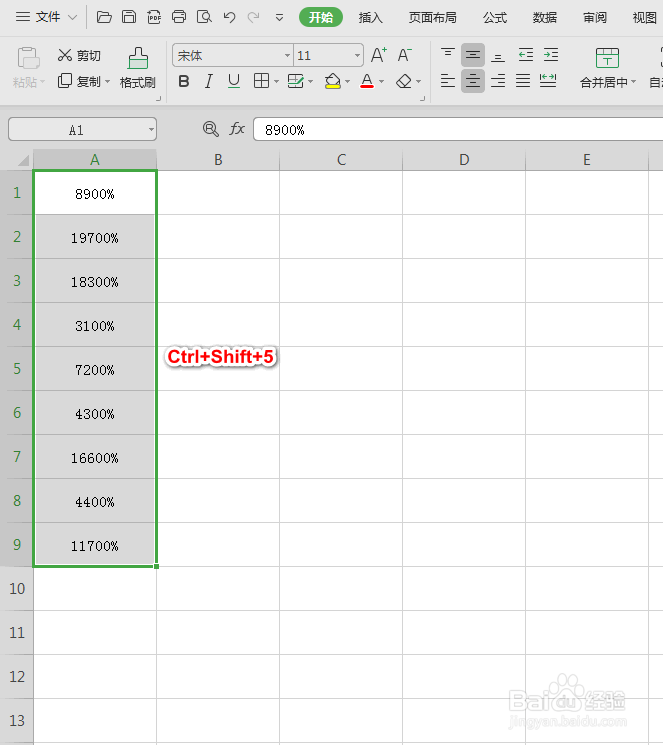Expand font color dropdown arrow

click(x=382, y=82)
